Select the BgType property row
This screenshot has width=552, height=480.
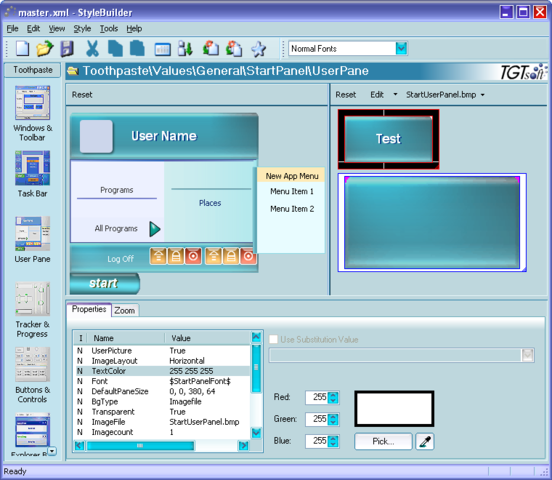click(x=163, y=401)
